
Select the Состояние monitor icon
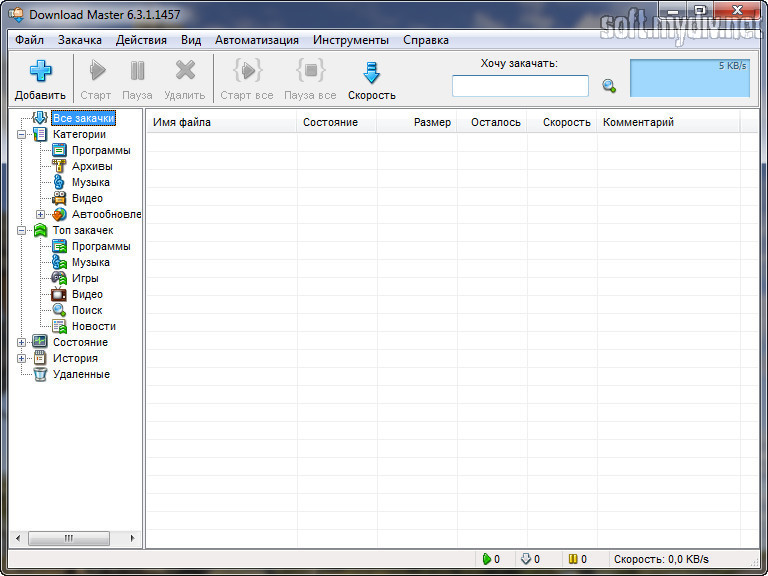40,342
